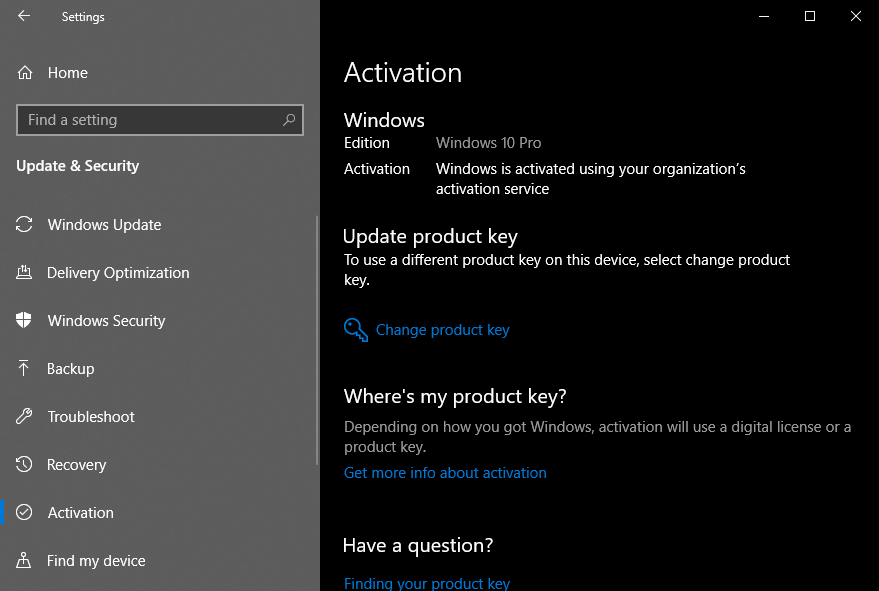879x591 pixels.
Task: Open the Finding your product key link
Action: click(427, 583)
